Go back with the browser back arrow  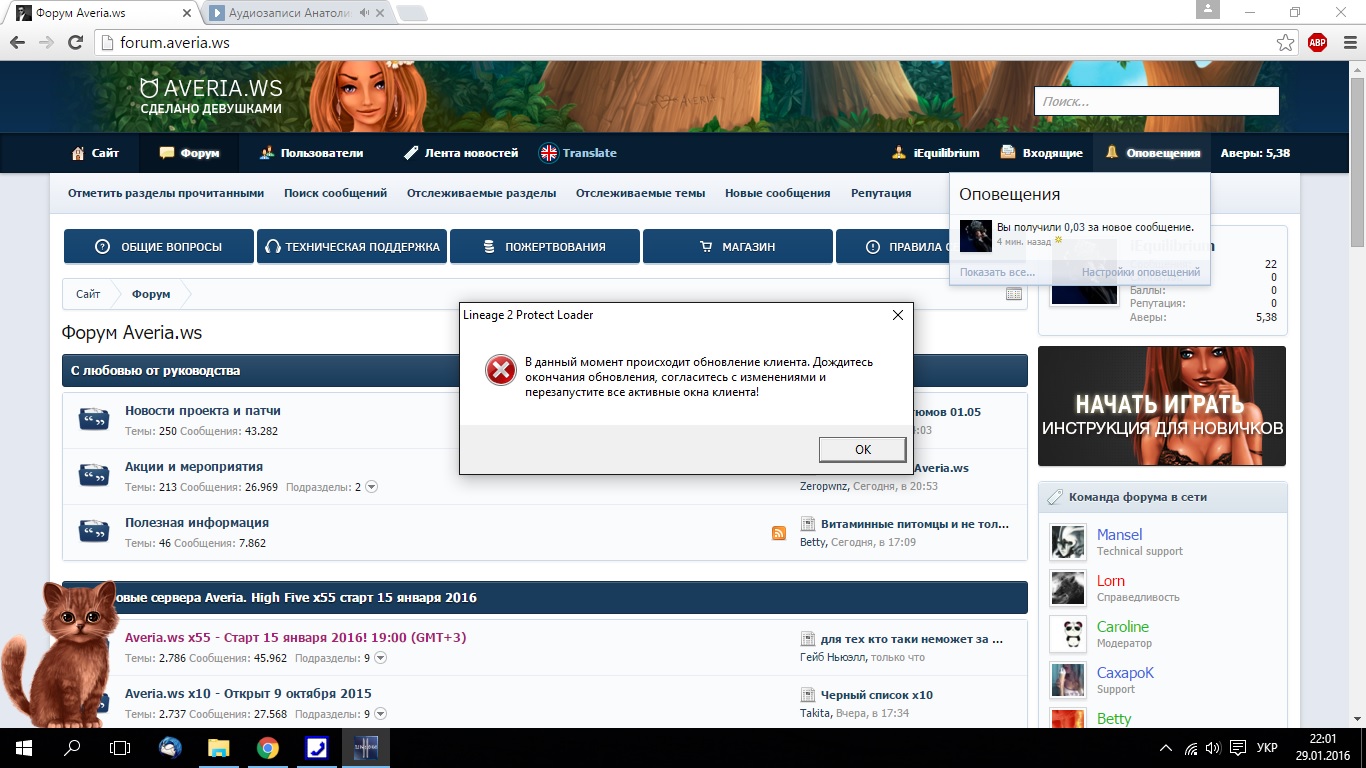17,43
